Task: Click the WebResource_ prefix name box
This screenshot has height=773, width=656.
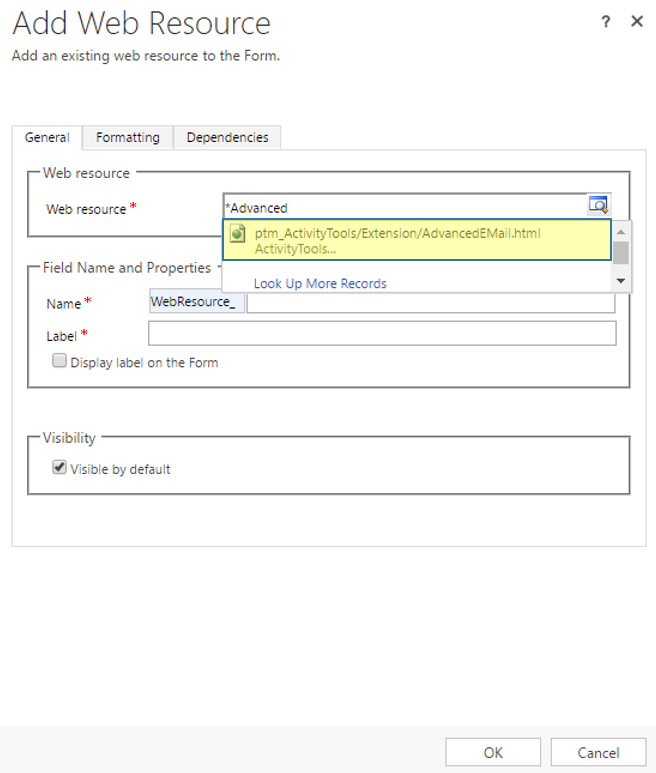Action: click(195, 301)
